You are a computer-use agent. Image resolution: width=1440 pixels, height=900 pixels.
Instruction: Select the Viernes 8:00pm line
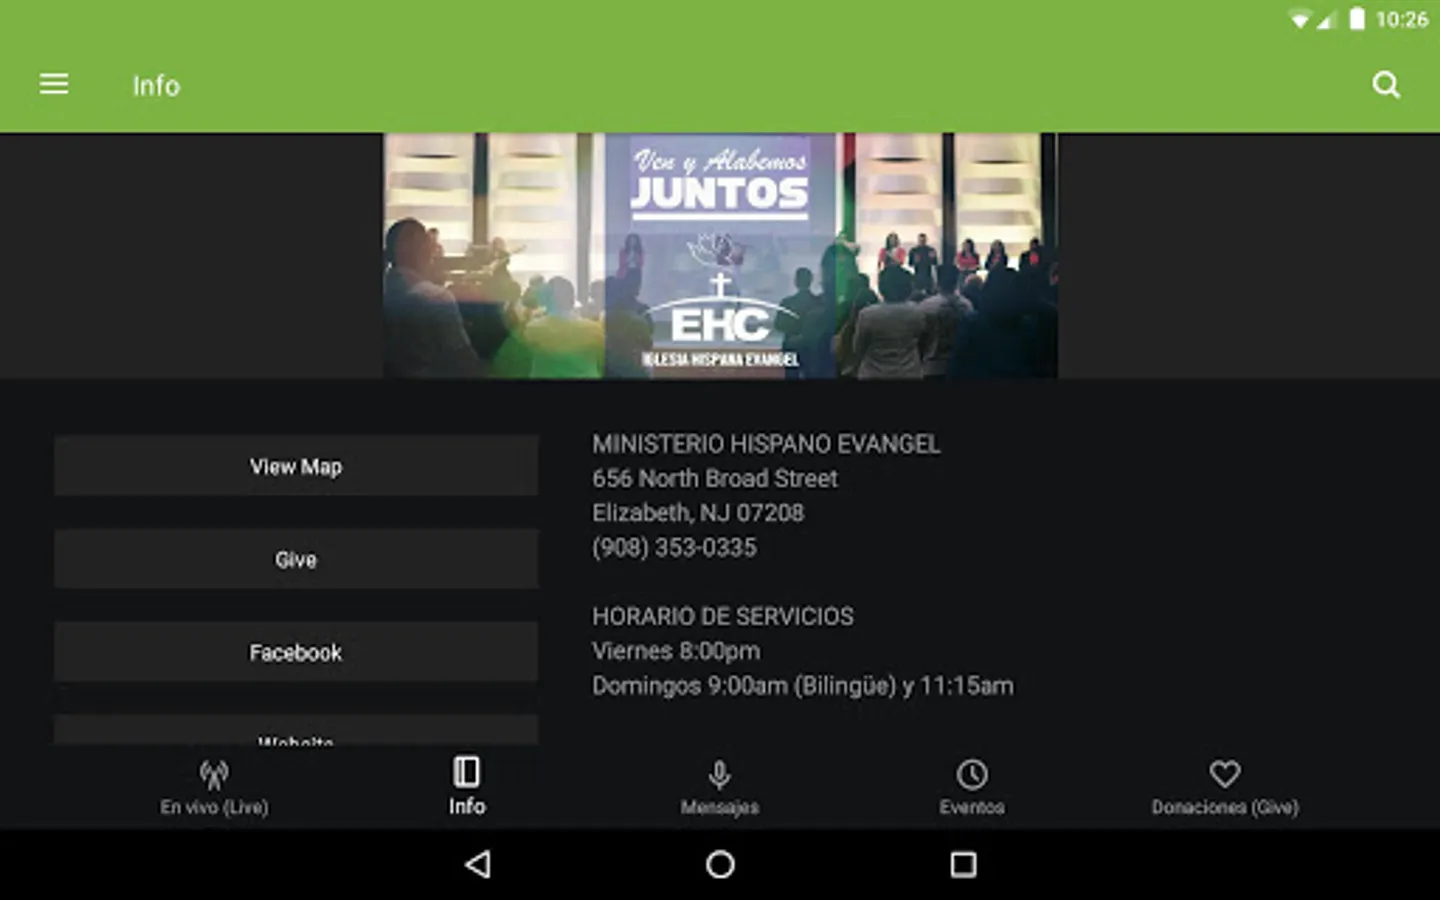click(x=676, y=651)
